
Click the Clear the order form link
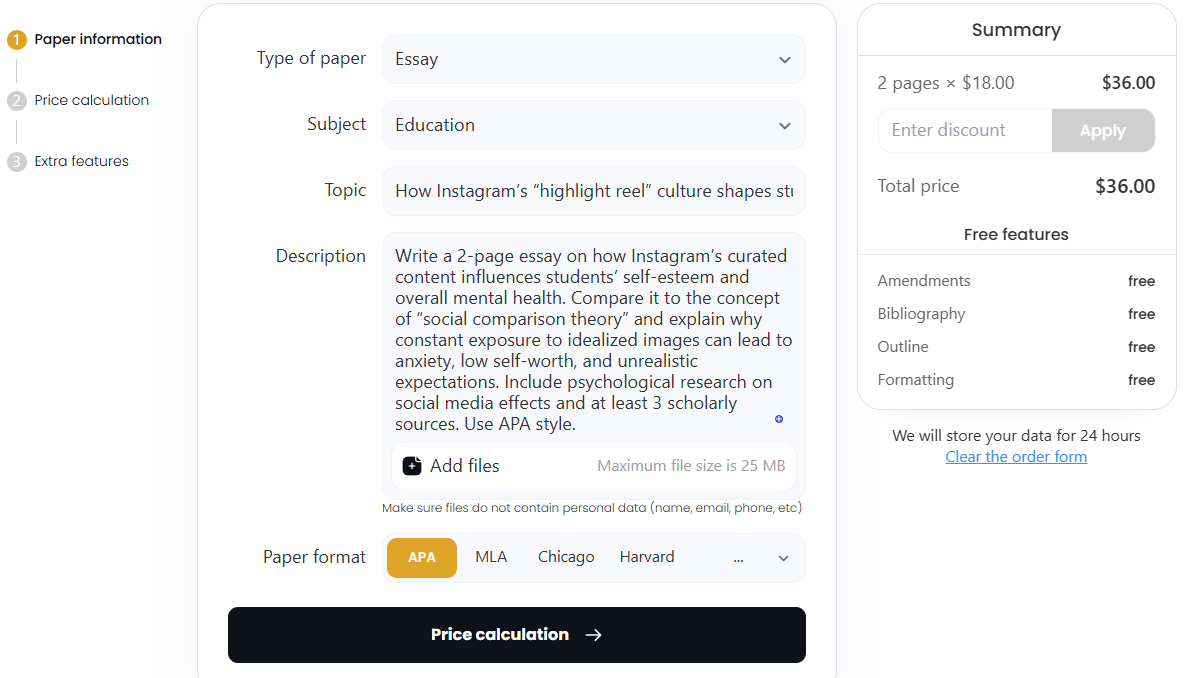1016,456
